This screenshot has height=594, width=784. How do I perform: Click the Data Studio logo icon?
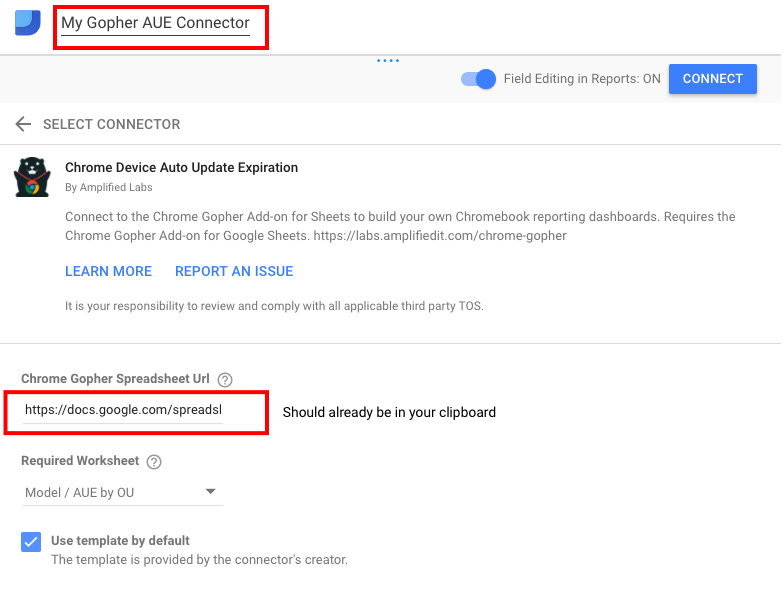(27, 23)
